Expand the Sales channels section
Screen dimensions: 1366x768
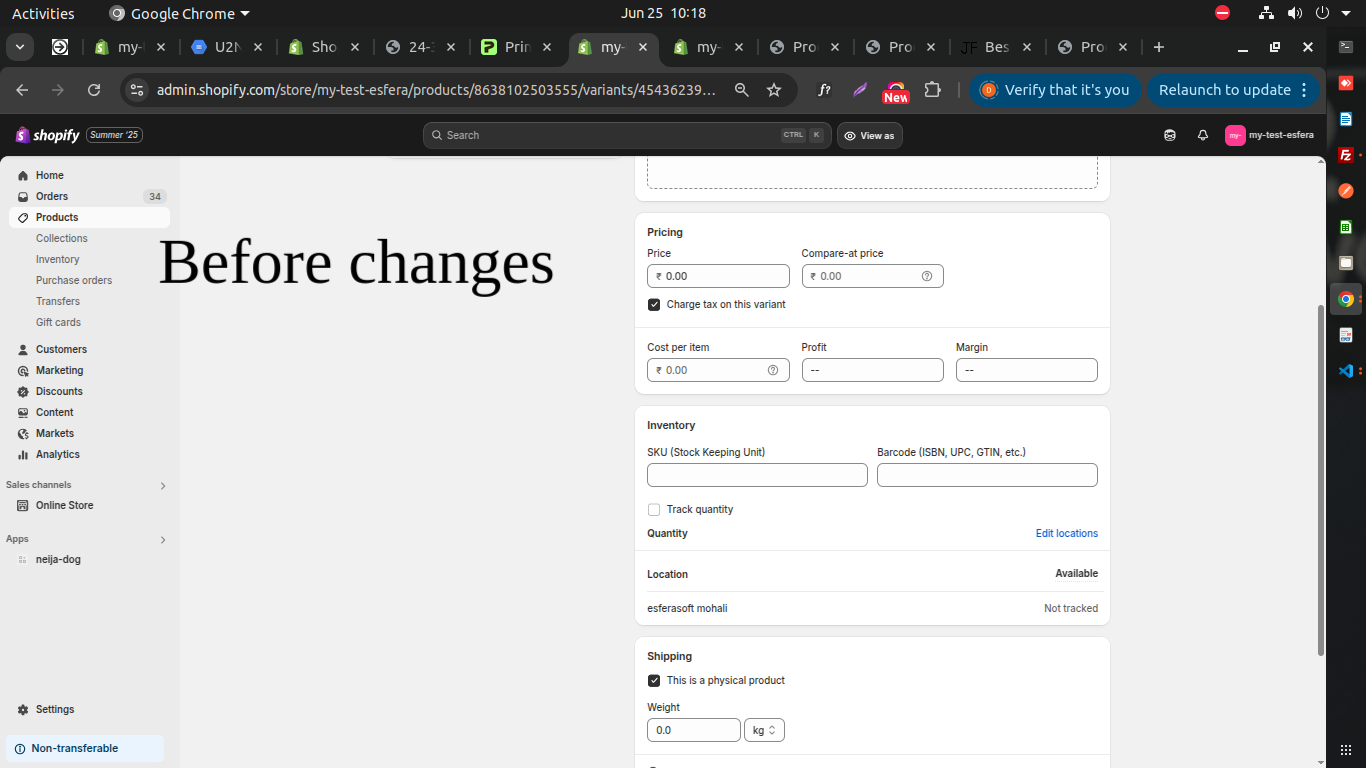tap(163, 486)
